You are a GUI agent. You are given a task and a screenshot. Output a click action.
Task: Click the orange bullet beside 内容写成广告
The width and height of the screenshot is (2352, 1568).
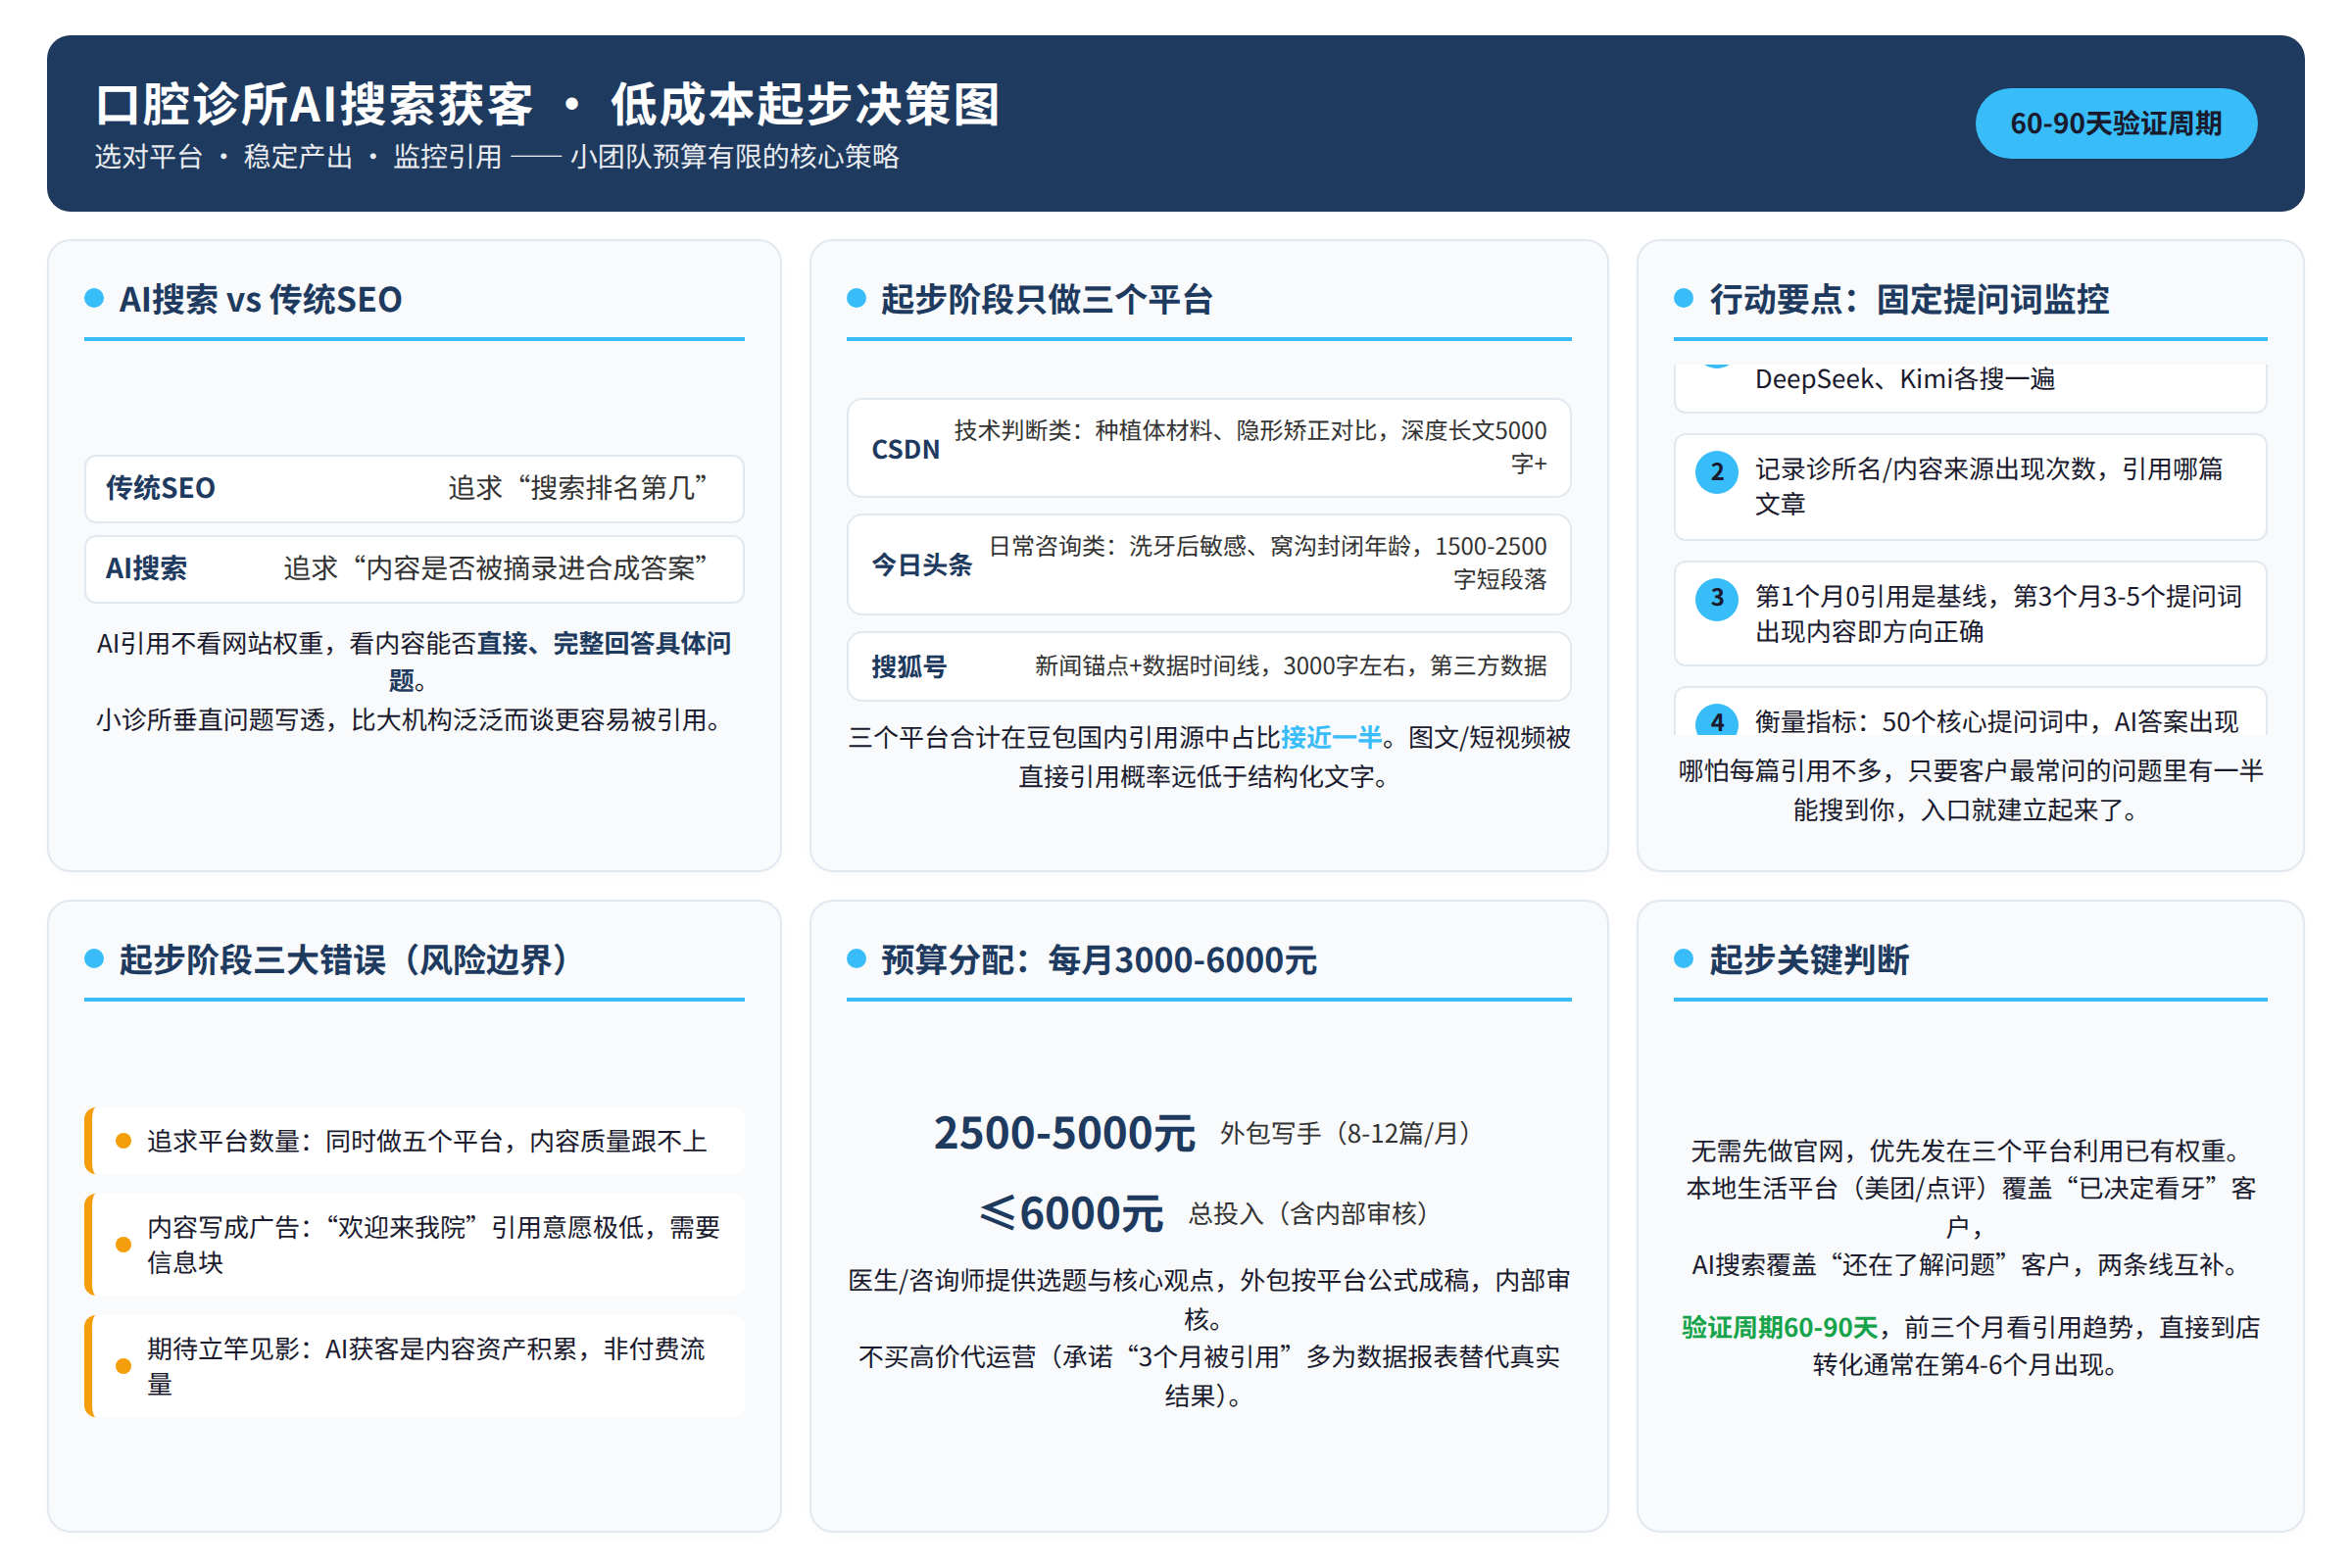[x=123, y=1244]
